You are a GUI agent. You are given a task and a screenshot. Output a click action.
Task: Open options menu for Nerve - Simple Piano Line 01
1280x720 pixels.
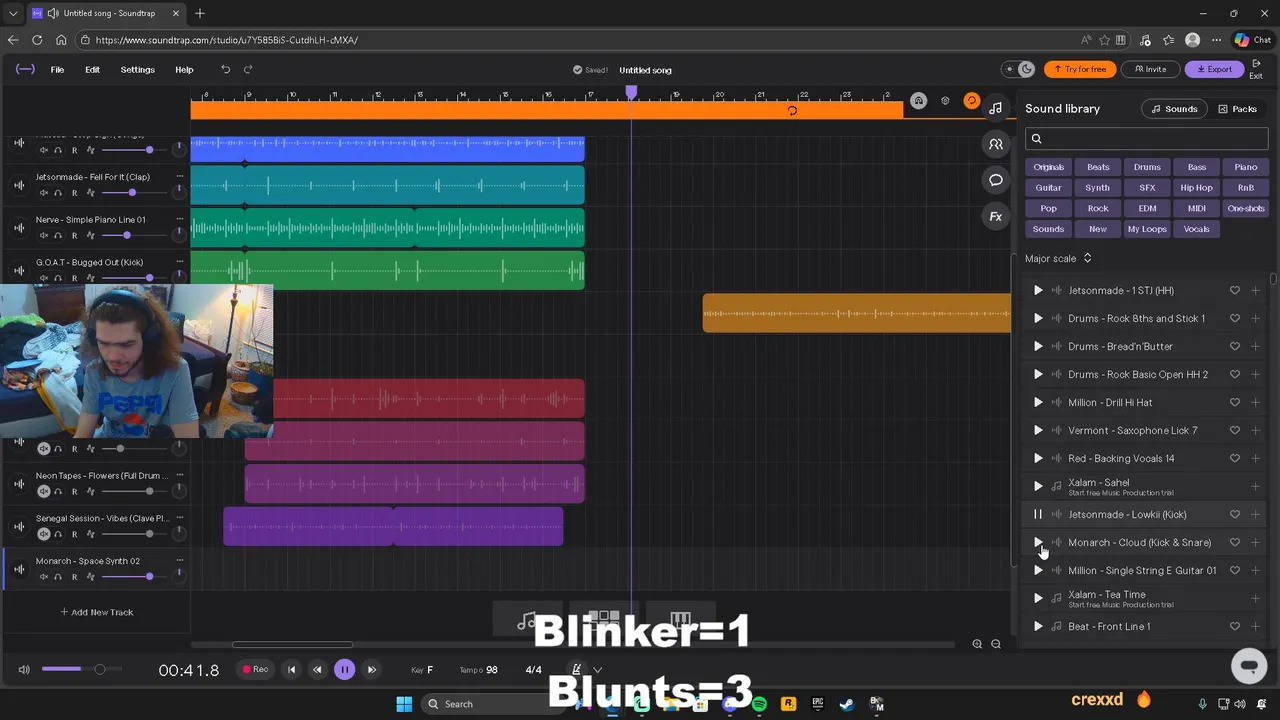pyautogui.click(x=180, y=220)
